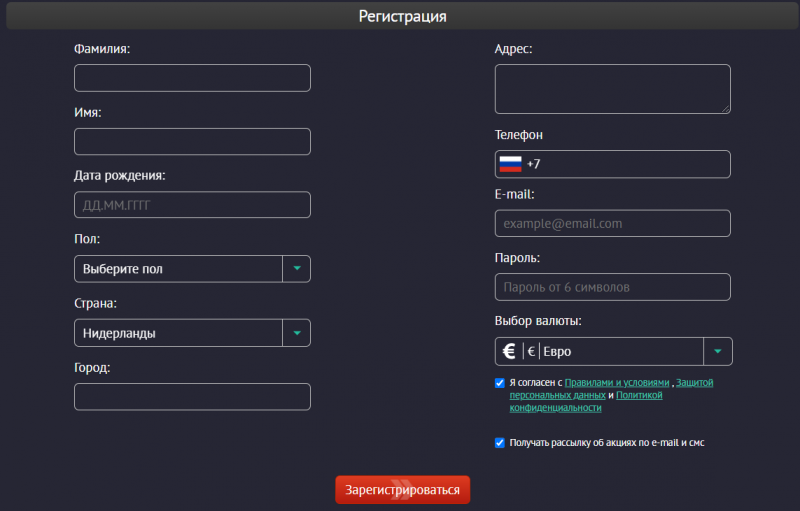Click the address textarea resize handle
The height and width of the screenshot is (511, 800).
pyautogui.click(x=726, y=109)
